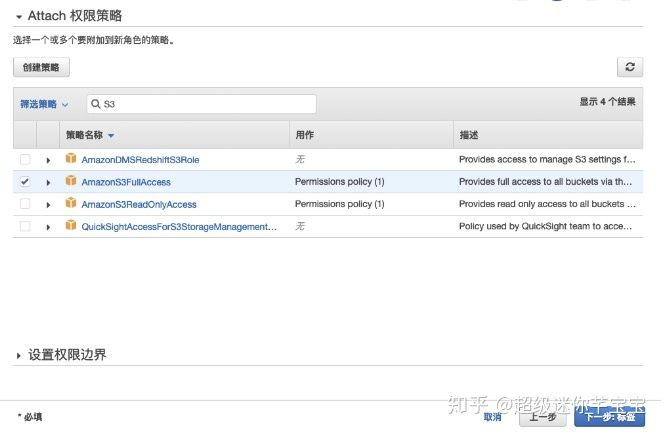Click the 取消 cancel link
Screen dimensions: 664x434
click(492, 417)
